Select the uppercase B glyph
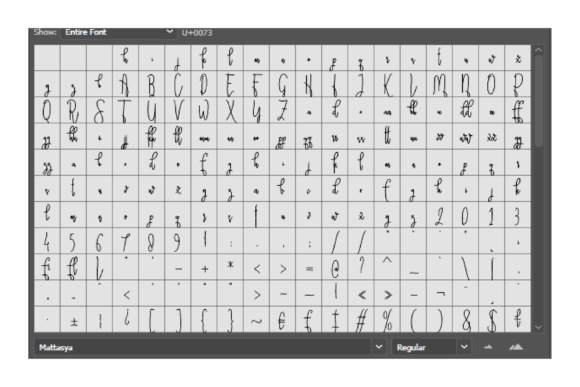580x387 pixels. coord(152,84)
